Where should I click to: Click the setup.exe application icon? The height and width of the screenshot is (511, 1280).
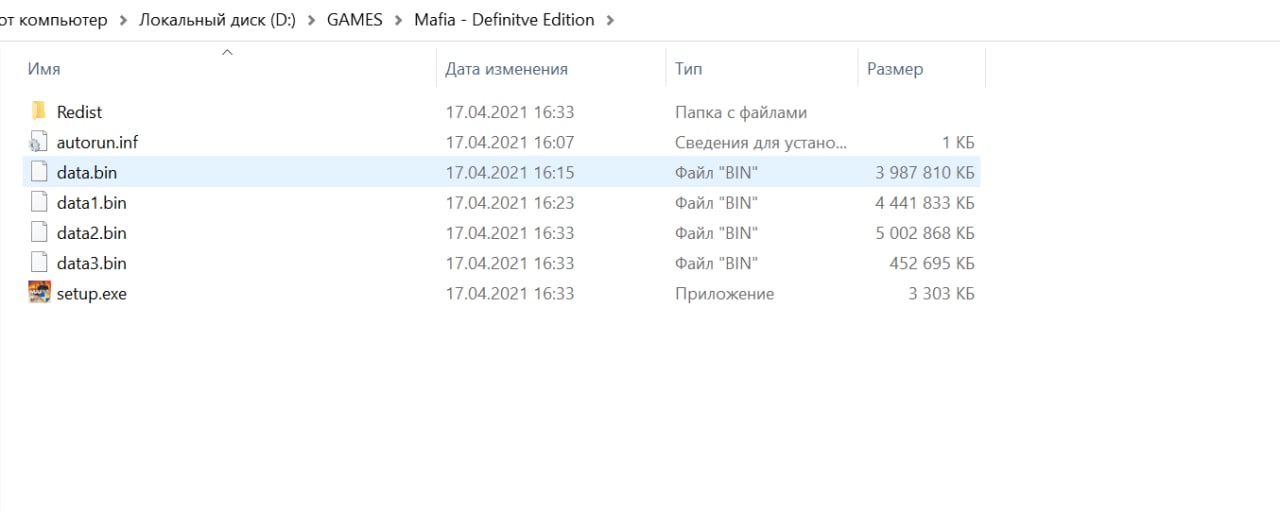tap(39, 293)
